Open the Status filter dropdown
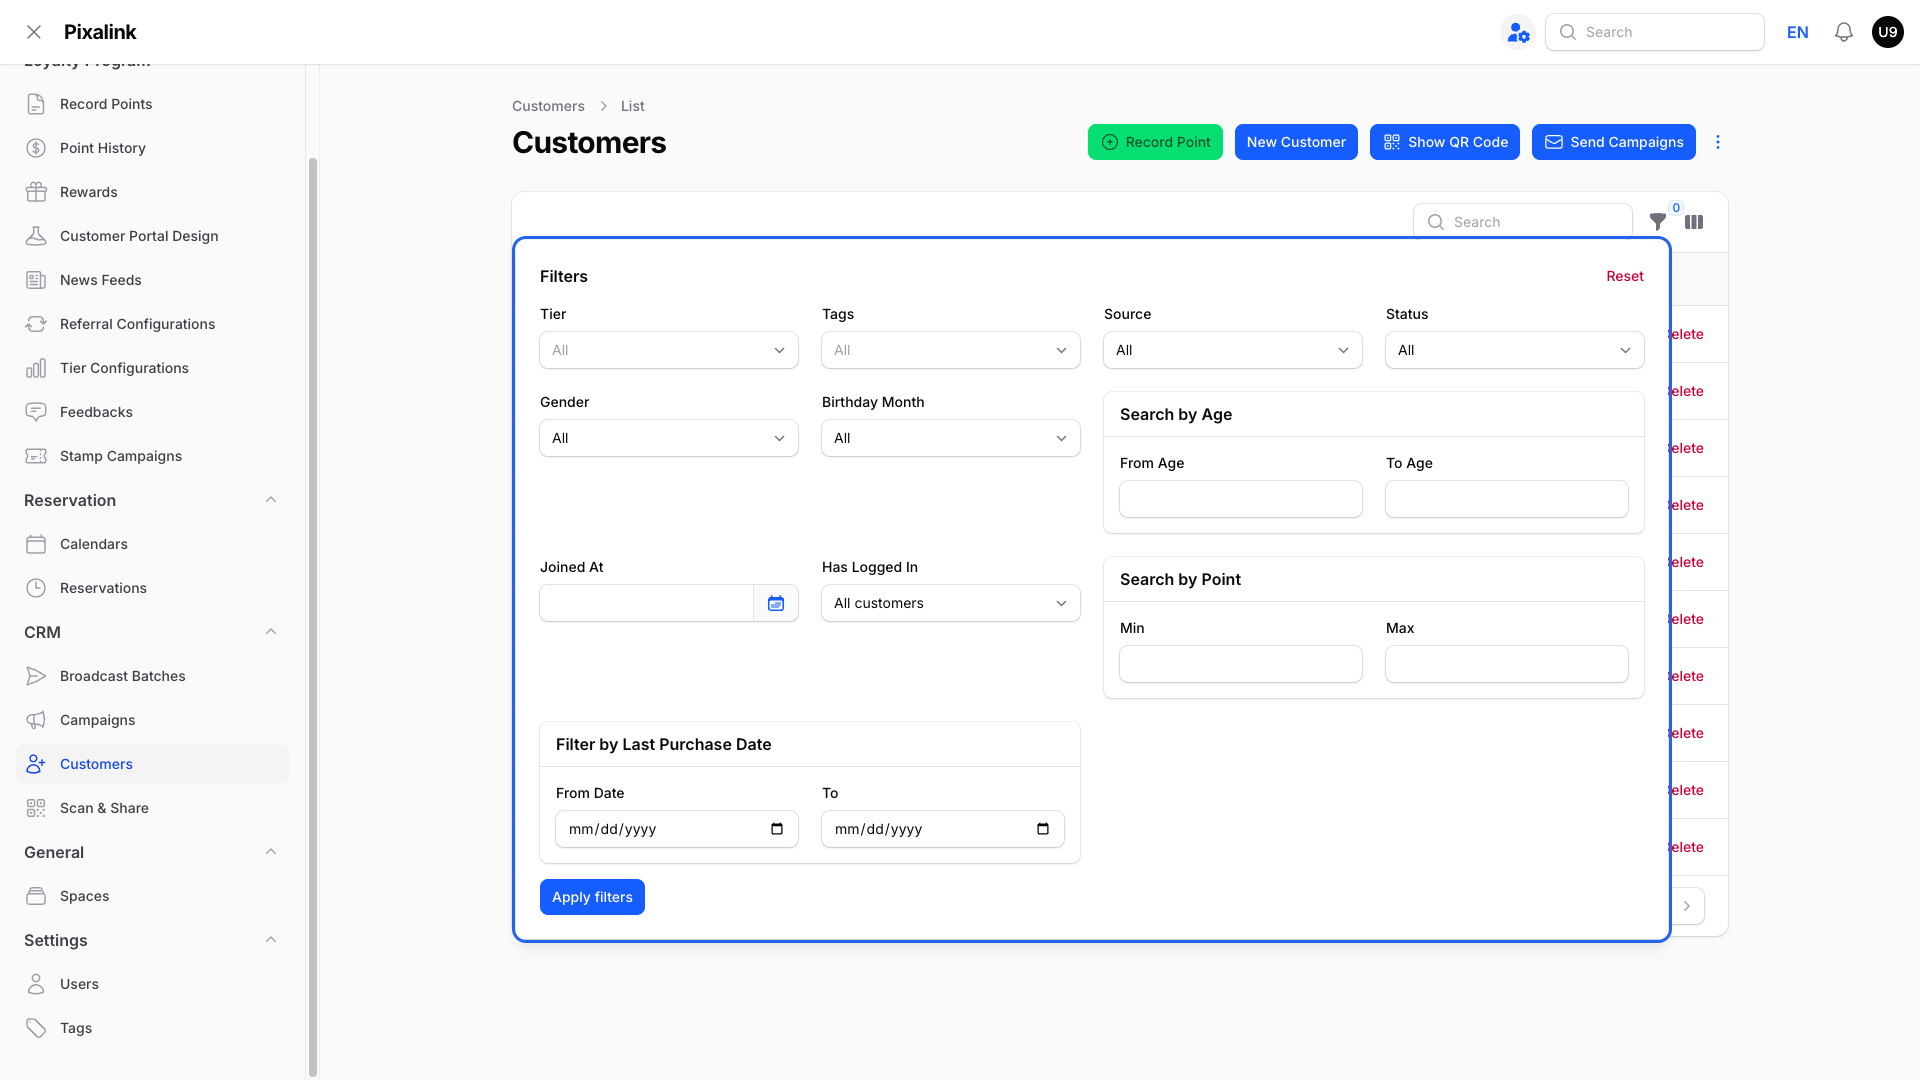 pos(1515,350)
